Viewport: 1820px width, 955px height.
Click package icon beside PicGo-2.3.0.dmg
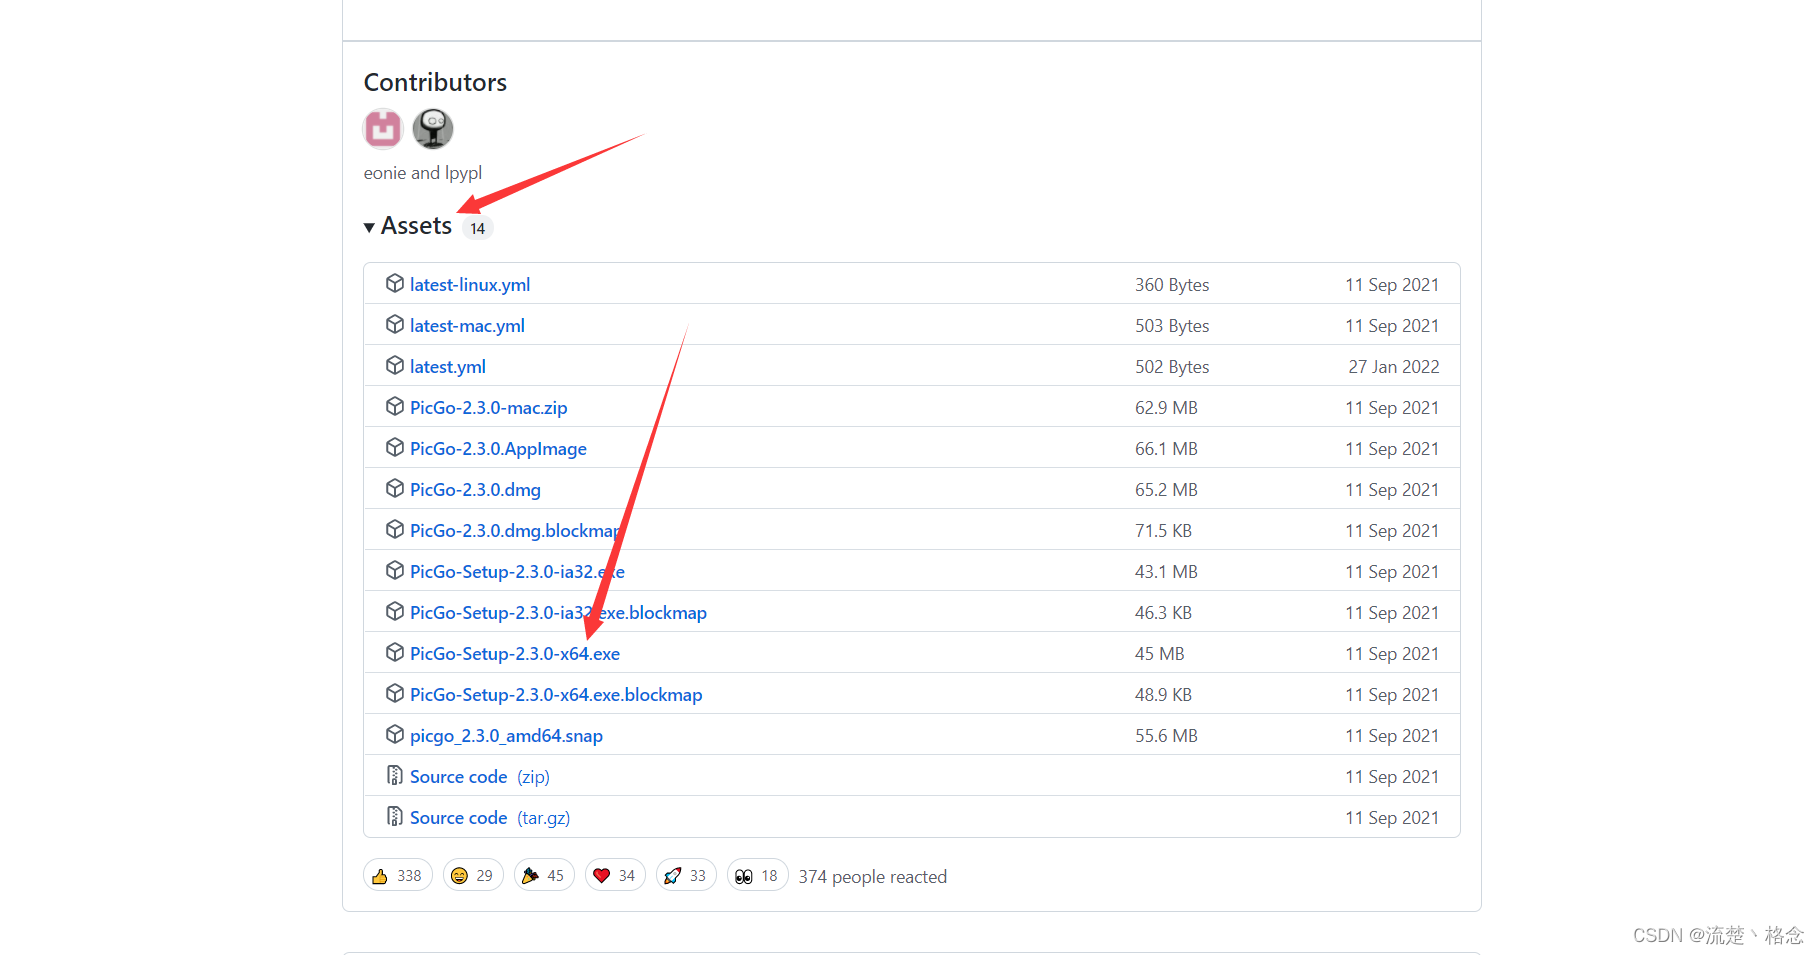pos(395,489)
